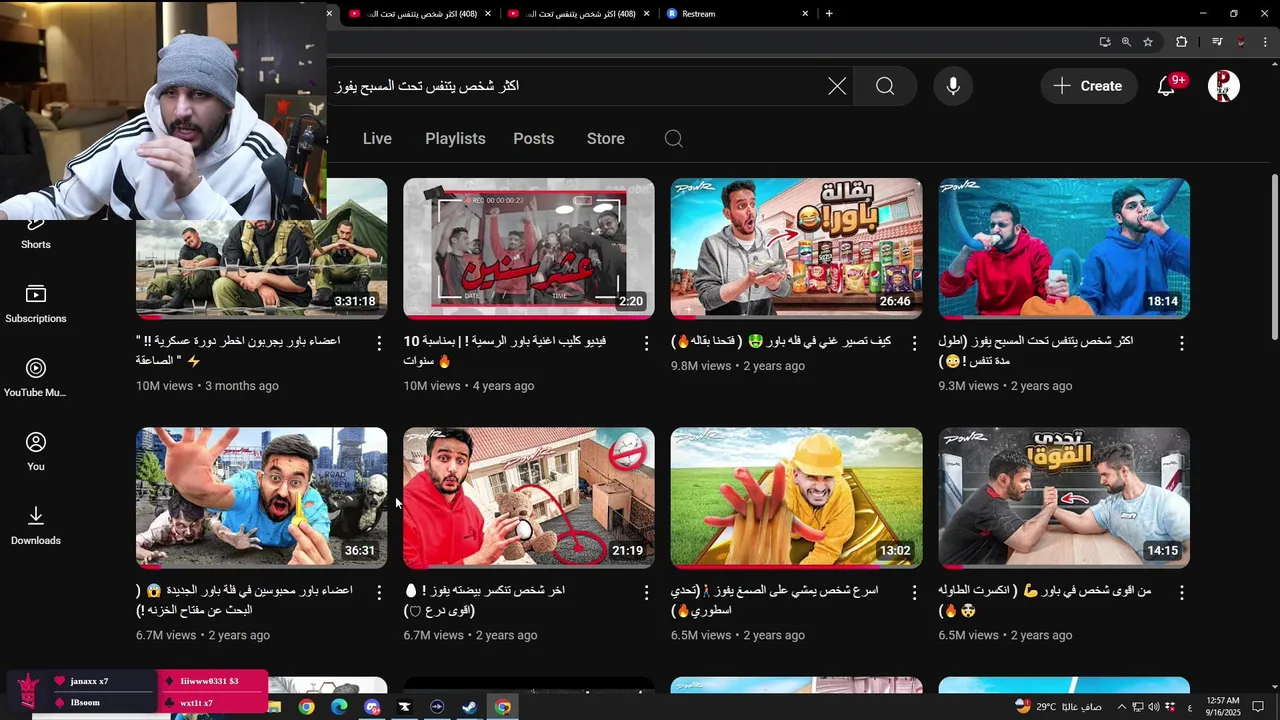Image resolution: width=1280 pixels, height=720 pixels.
Task: Open Steam in the taskbar
Action: point(469,707)
